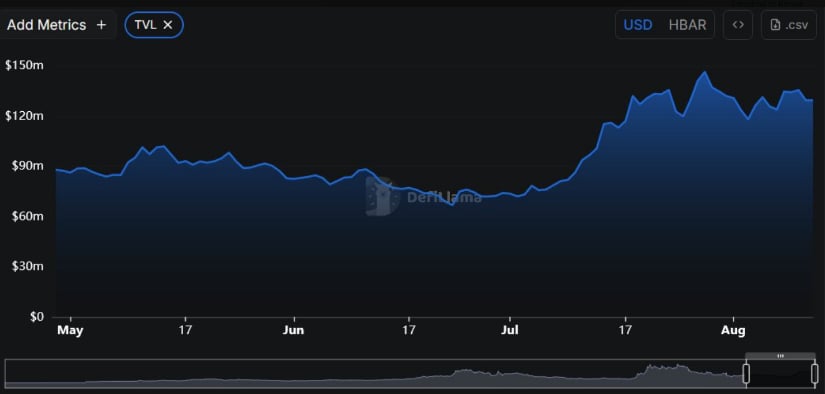Click the right handle of the range slider
Screen dimensions: 825x394
(814, 373)
